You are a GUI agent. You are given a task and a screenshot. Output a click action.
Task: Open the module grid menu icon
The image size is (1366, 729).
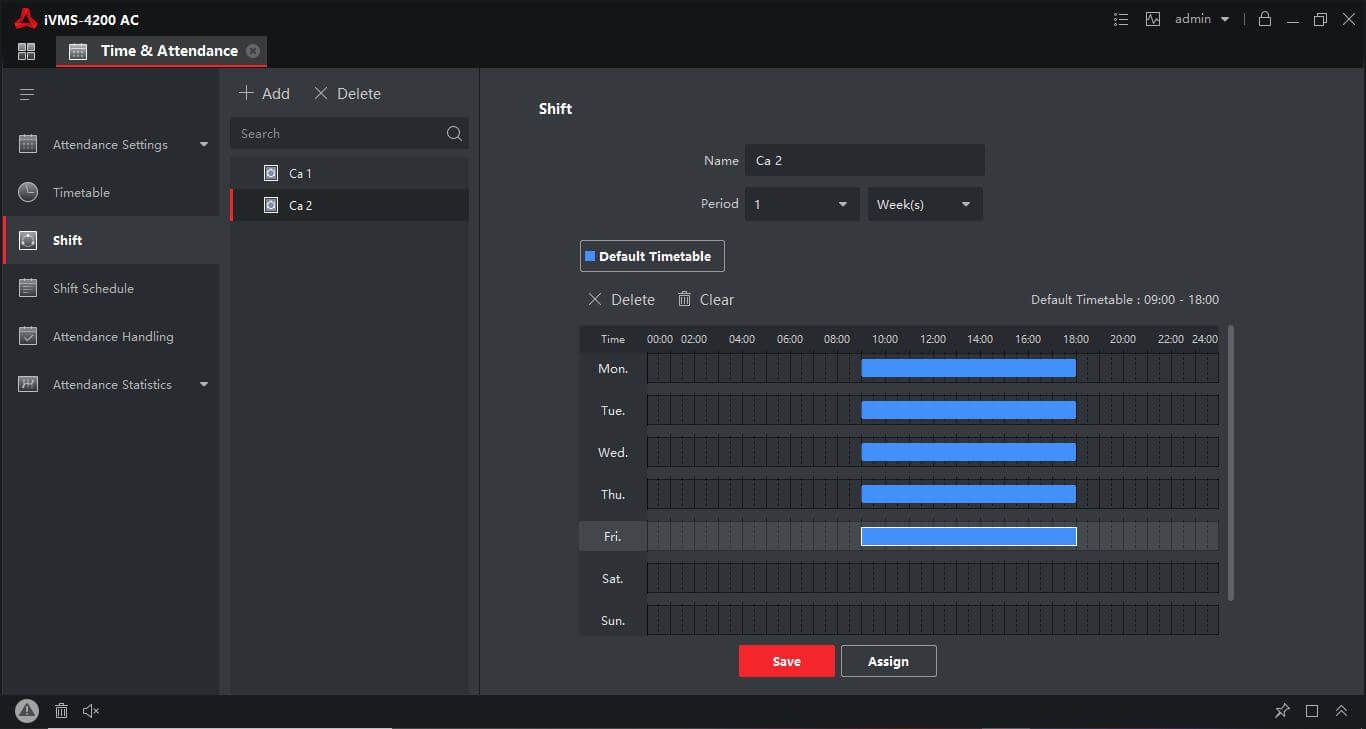pos(26,51)
